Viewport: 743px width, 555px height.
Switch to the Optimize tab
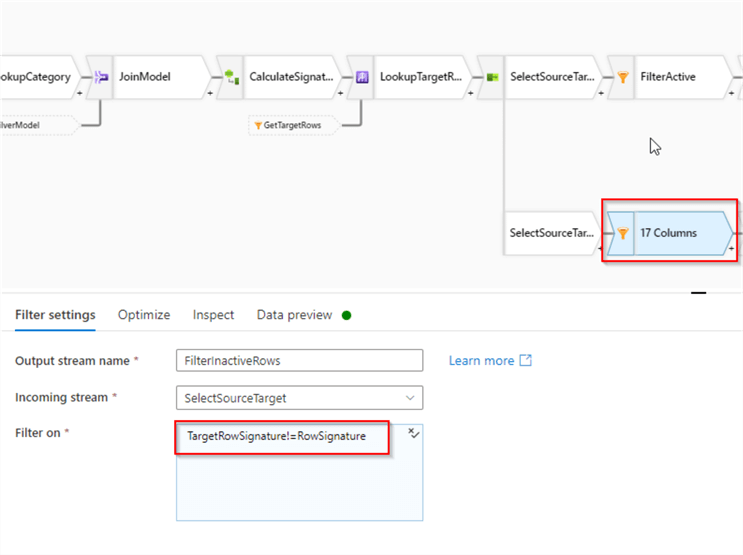click(x=144, y=315)
